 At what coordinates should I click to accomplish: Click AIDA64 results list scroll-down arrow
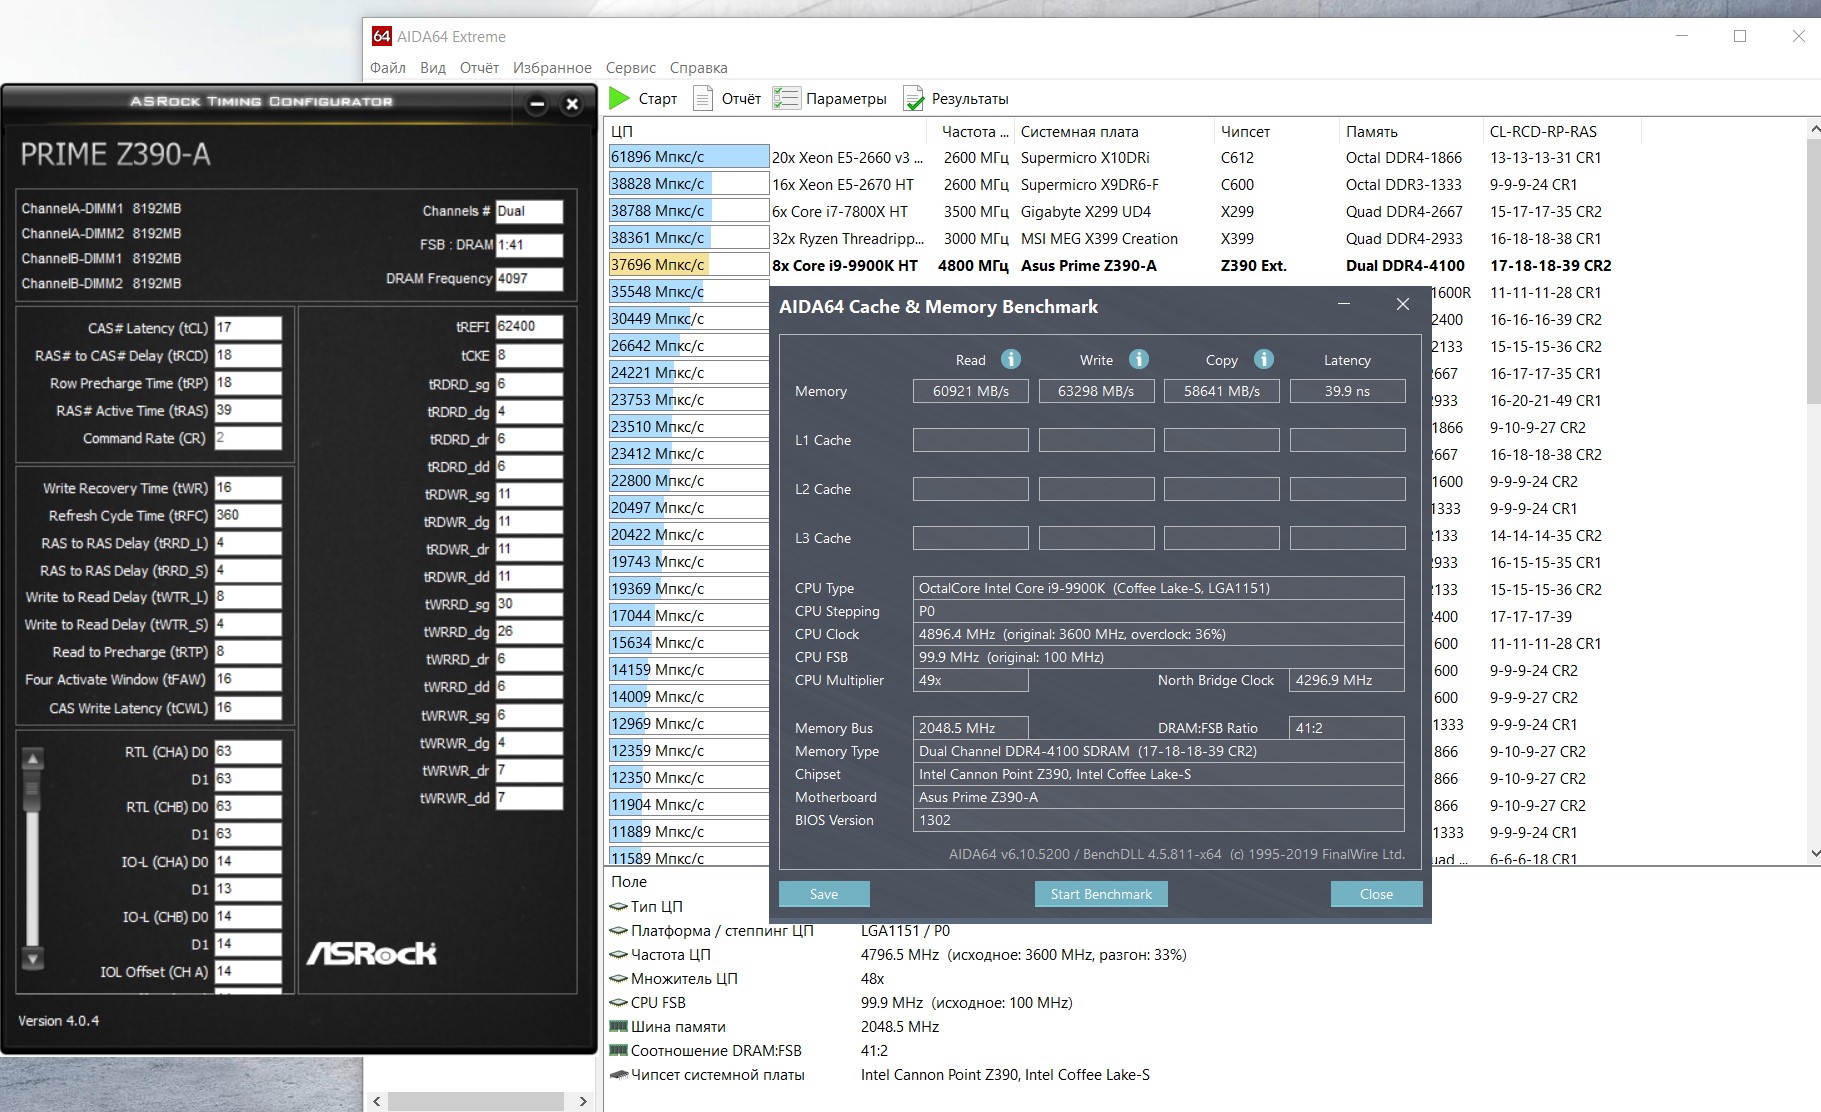pyautogui.click(x=1814, y=853)
